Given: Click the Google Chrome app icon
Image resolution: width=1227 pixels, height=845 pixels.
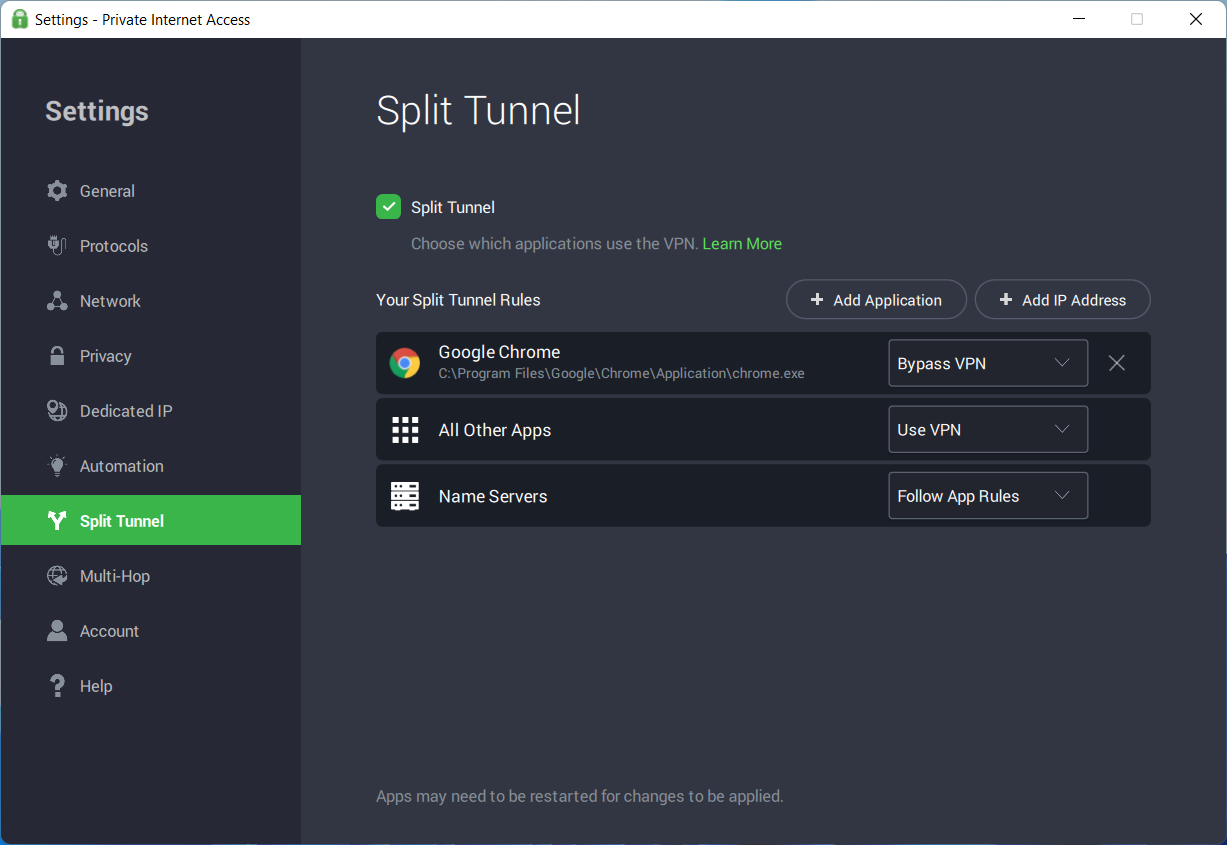Looking at the screenshot, I should [405, 363].
